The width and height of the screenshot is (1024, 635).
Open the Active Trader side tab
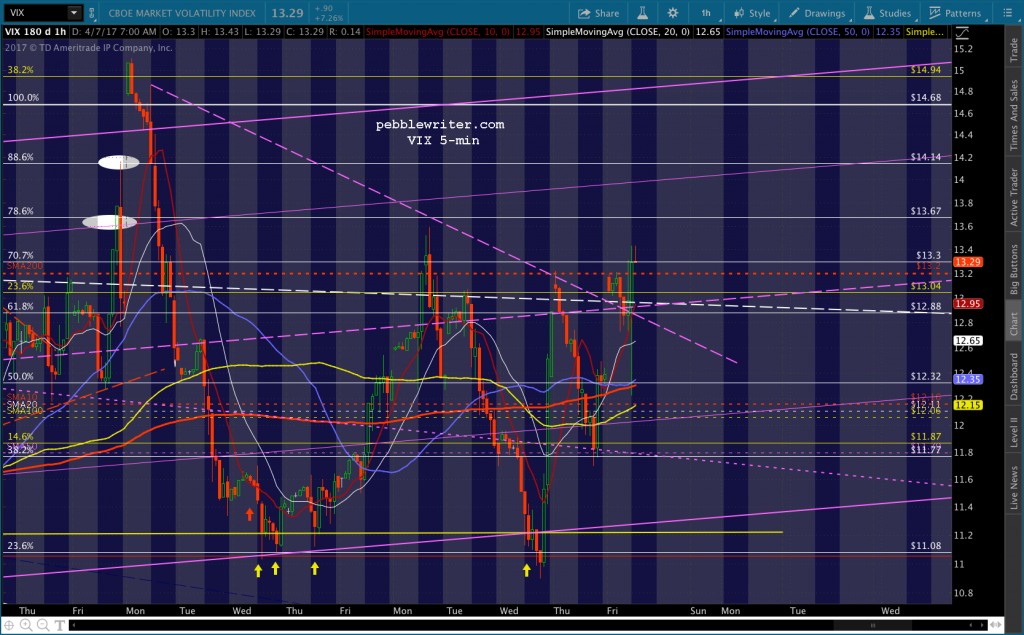coord(1014,197)
